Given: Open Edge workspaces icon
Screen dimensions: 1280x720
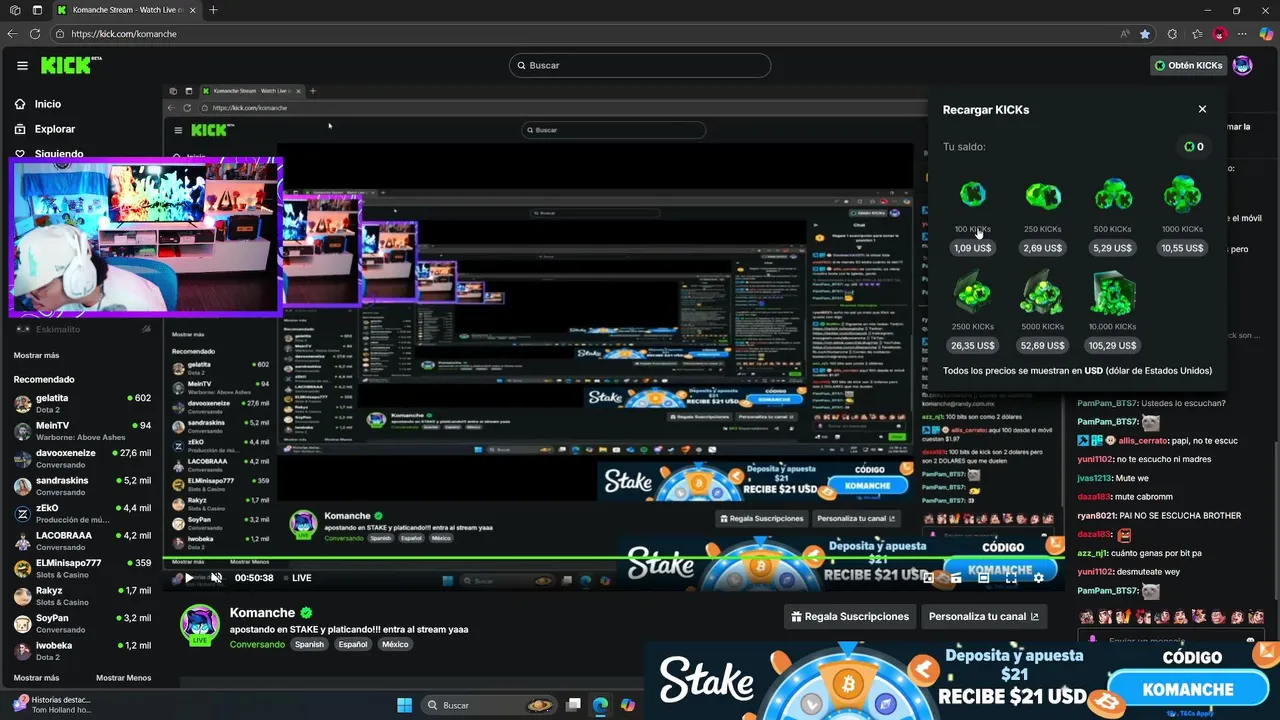Looking at the screenshot, I should pyautogui.click(x=15, y=10).
